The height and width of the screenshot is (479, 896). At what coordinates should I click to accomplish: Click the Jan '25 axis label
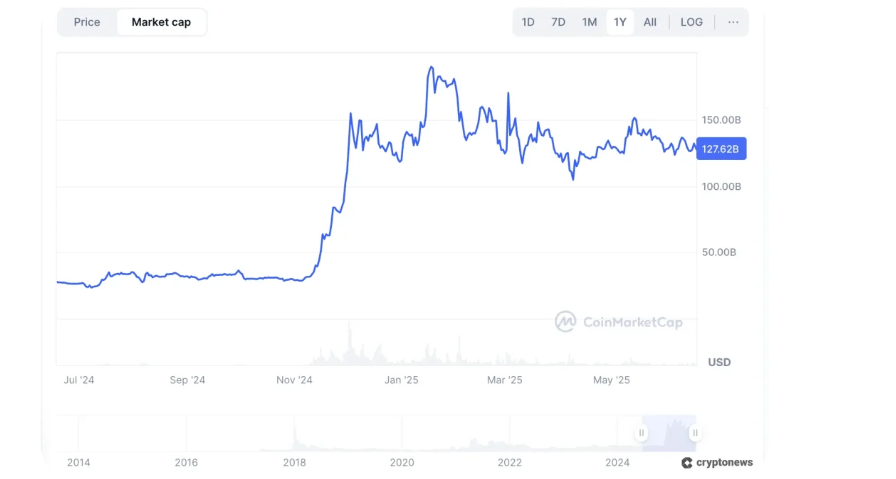tap(401, 380)
